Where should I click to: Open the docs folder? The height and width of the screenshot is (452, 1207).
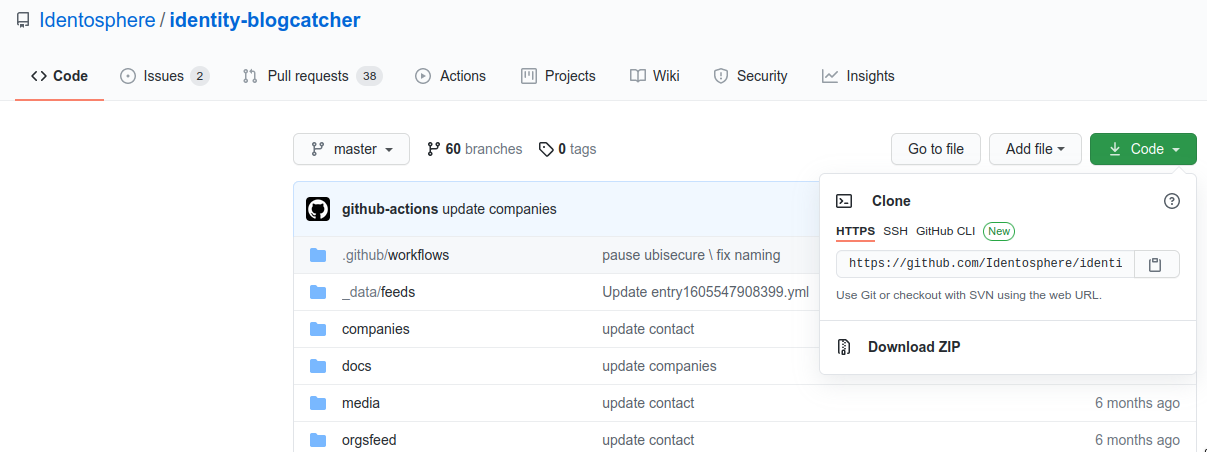click(x=356, y=366)
